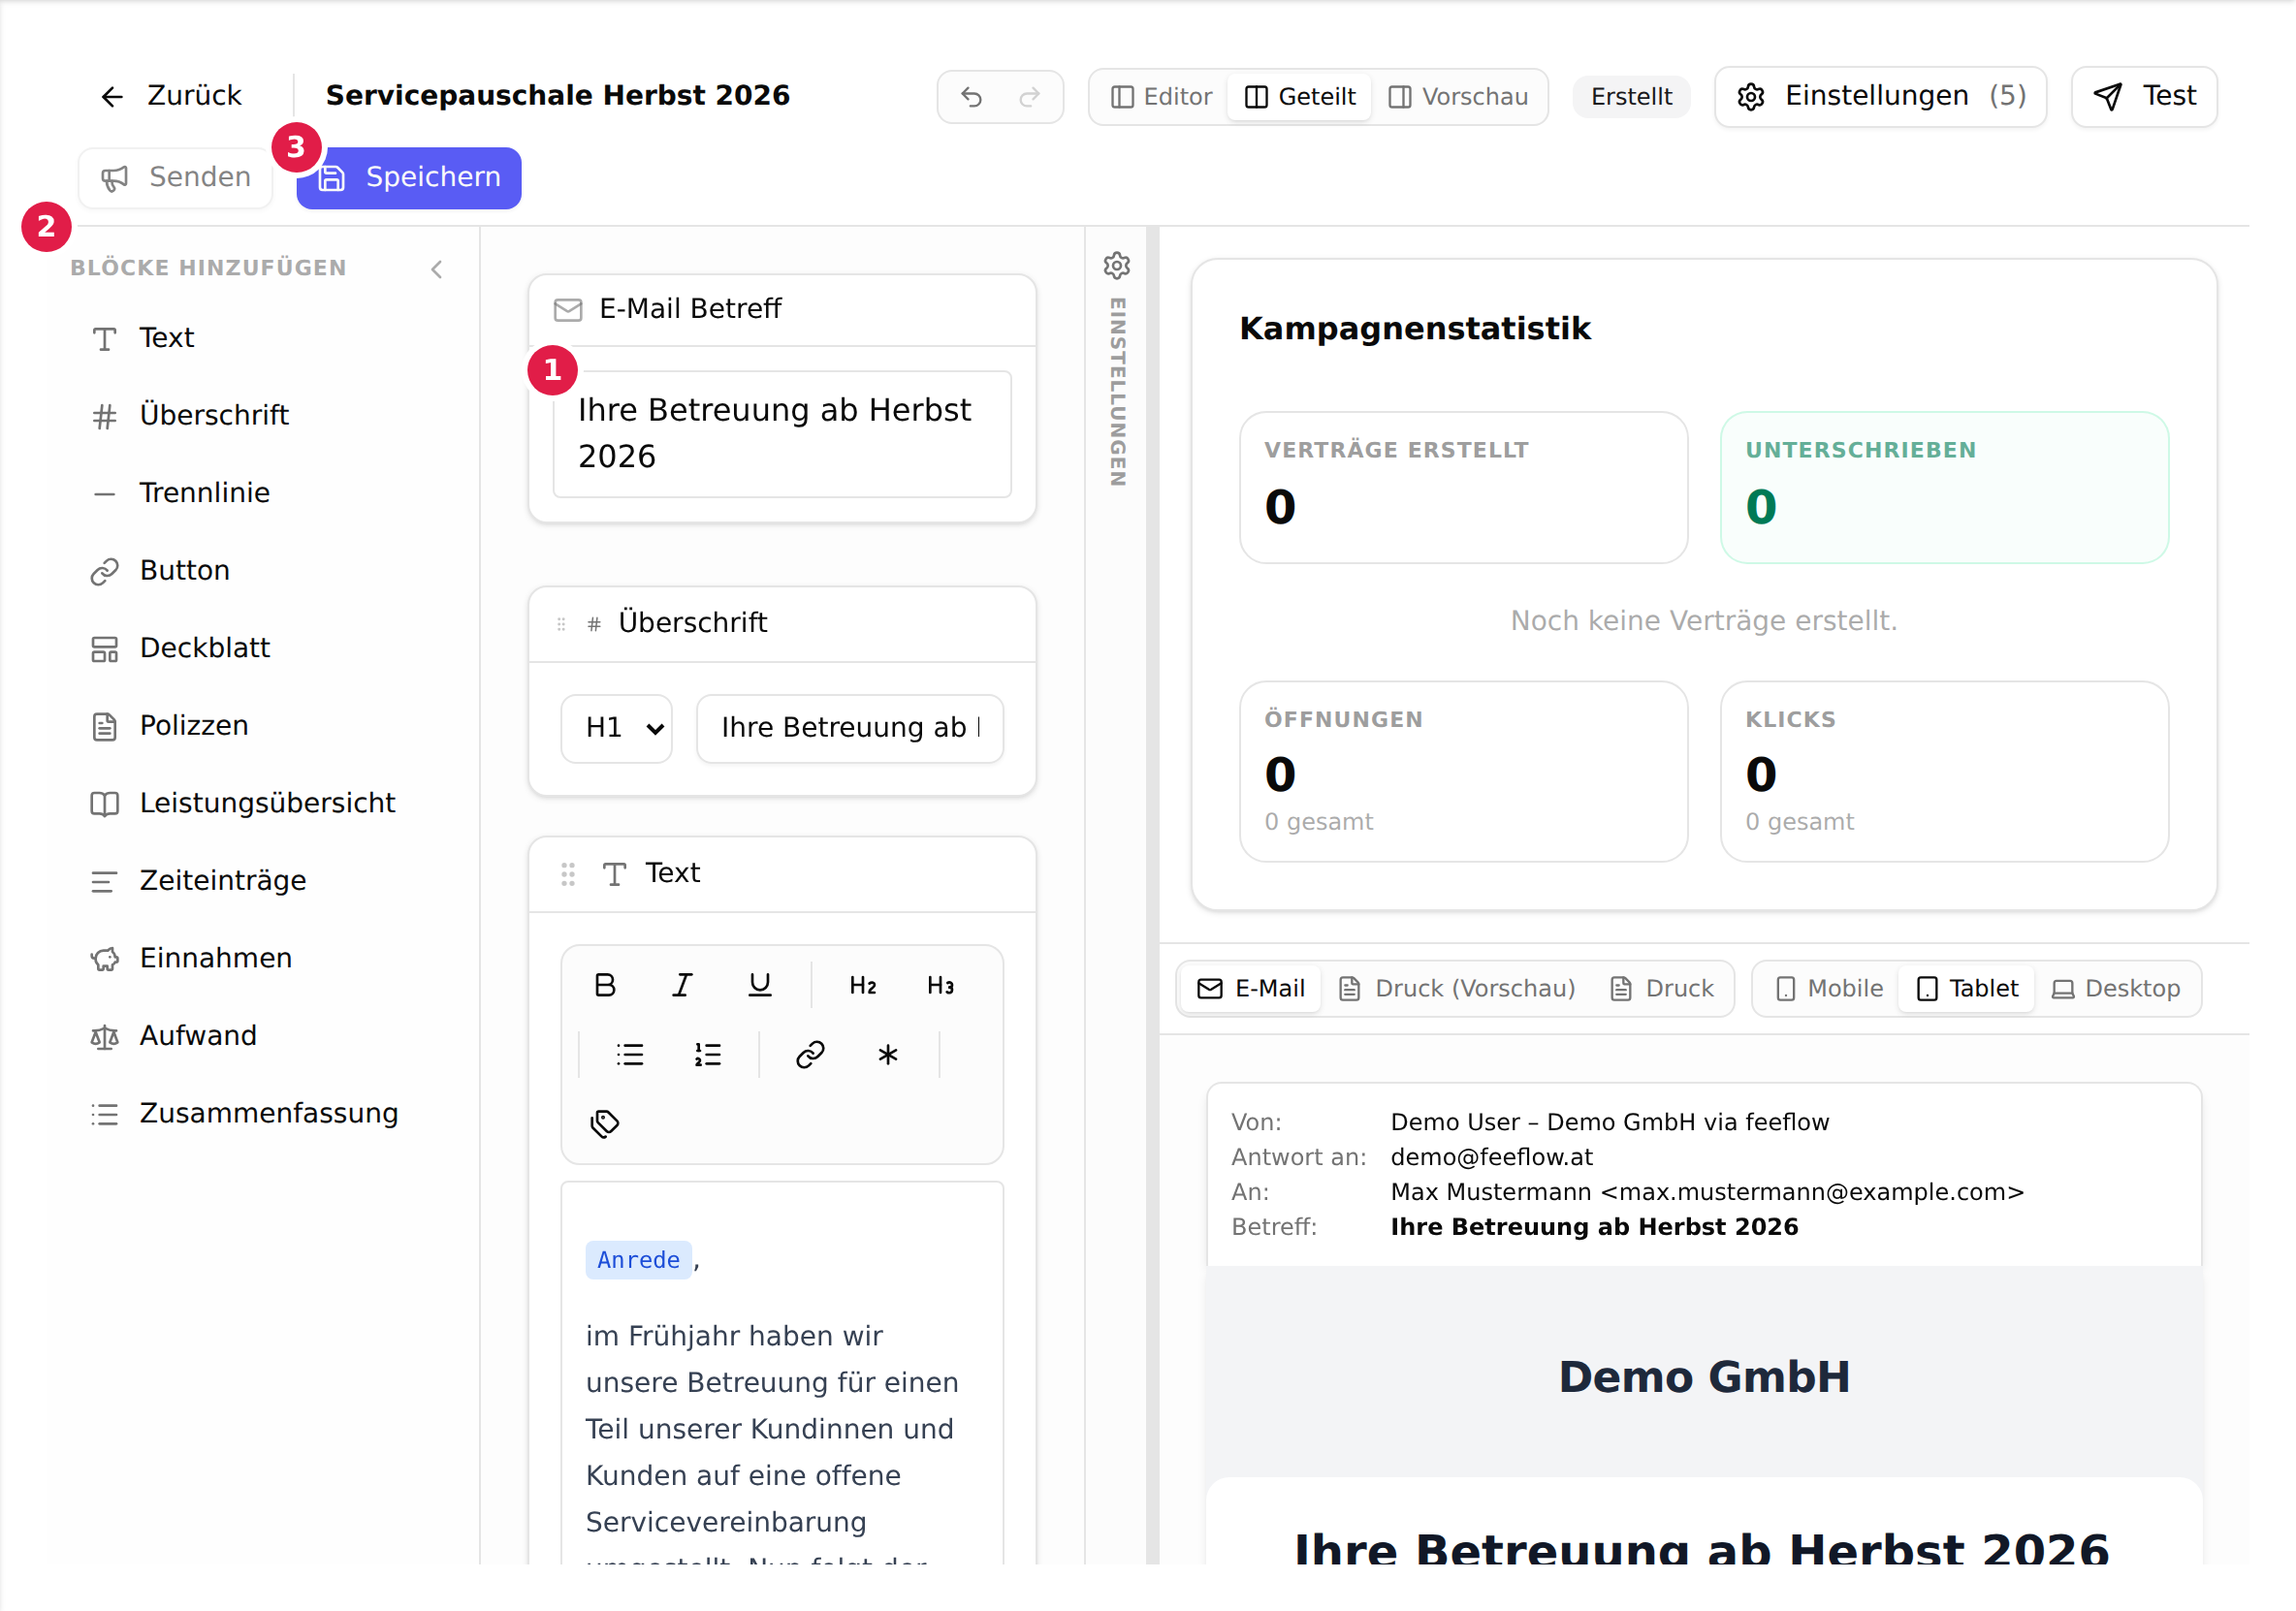Image resolution: width=2296 pixels, height=1611 pixels.
Task: Open Einstellungen (5) button
Action: tap(1880, 97)
